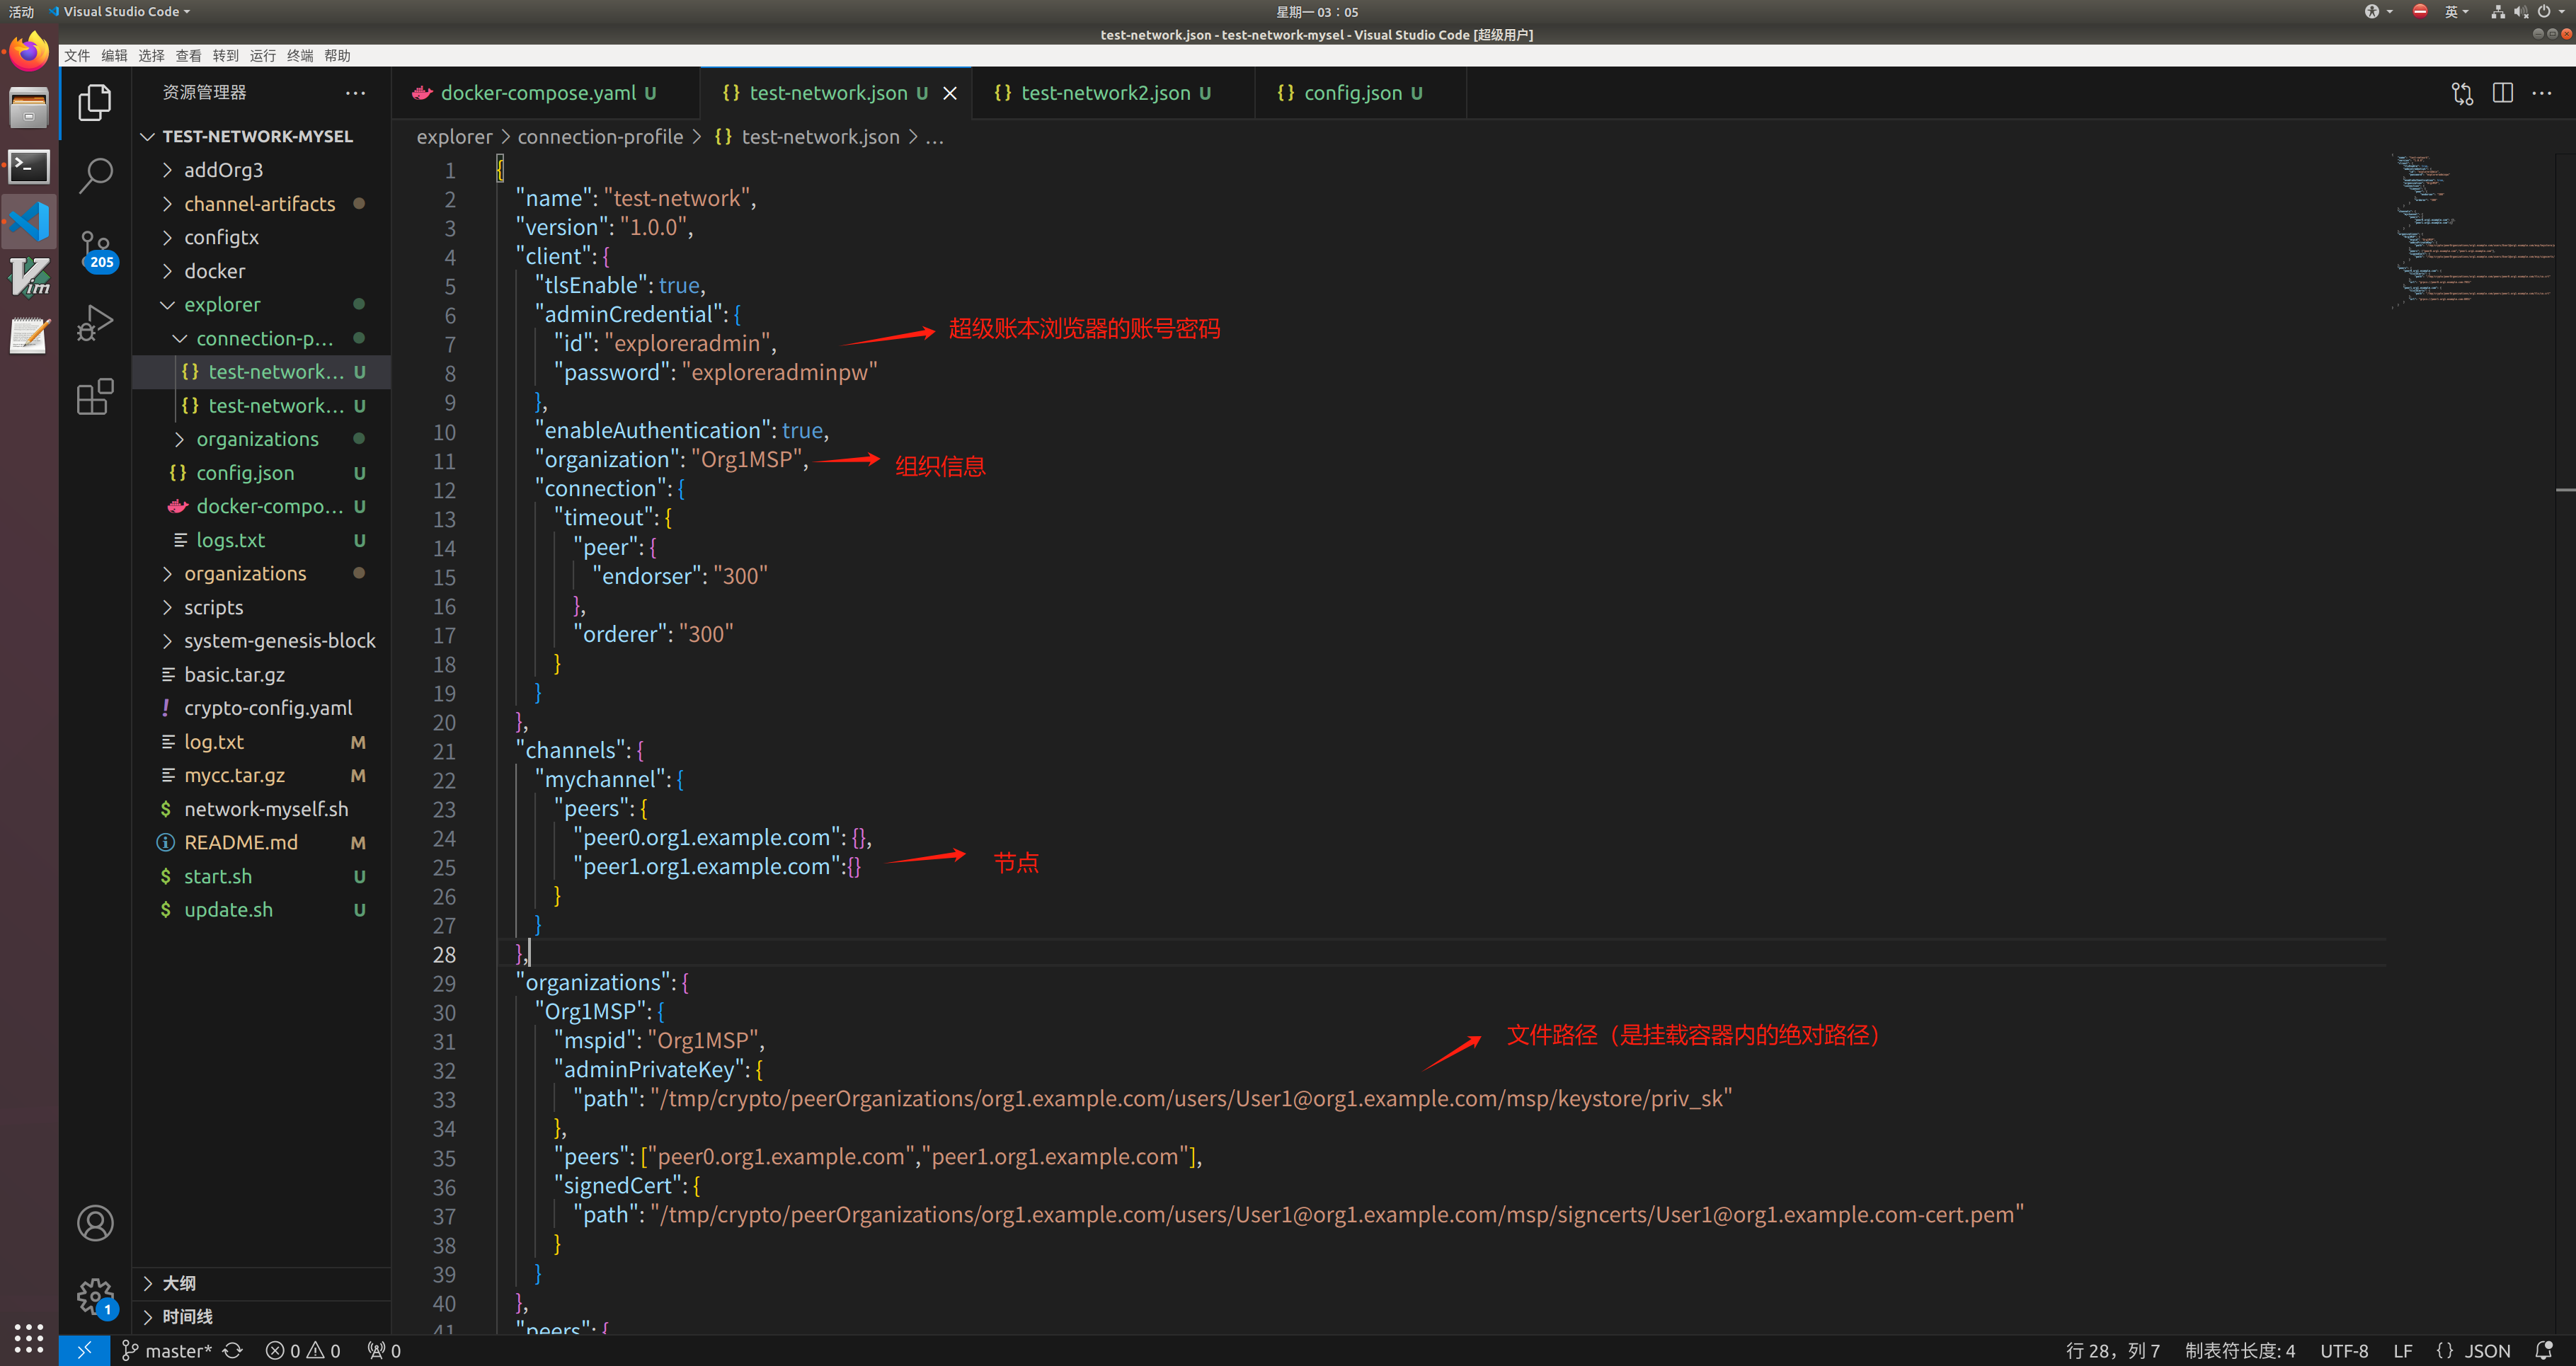Open the Terminal from the dock

29,166
